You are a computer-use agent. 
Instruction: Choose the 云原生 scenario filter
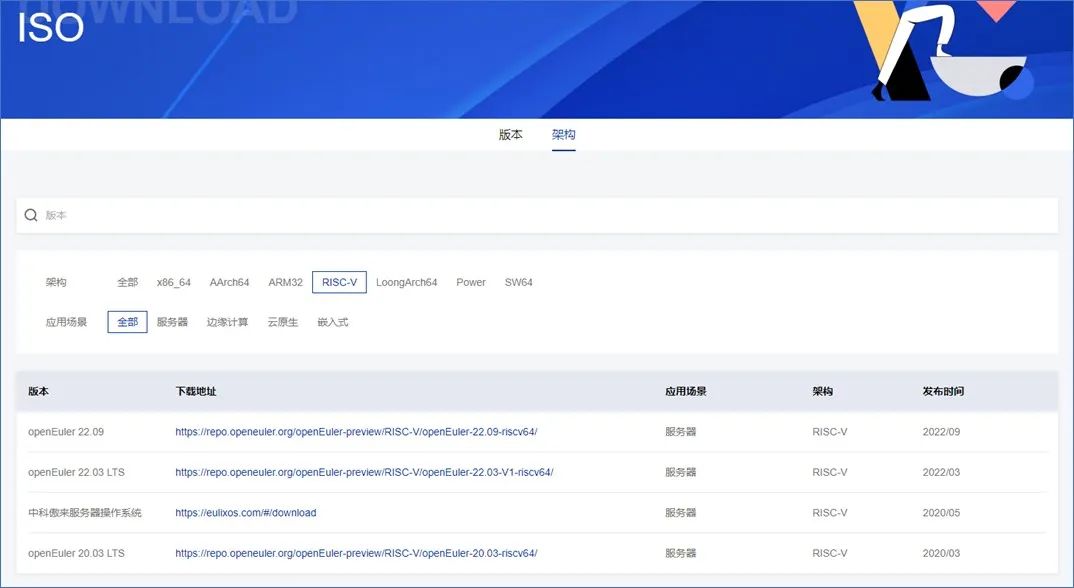(x=282, y=321)
